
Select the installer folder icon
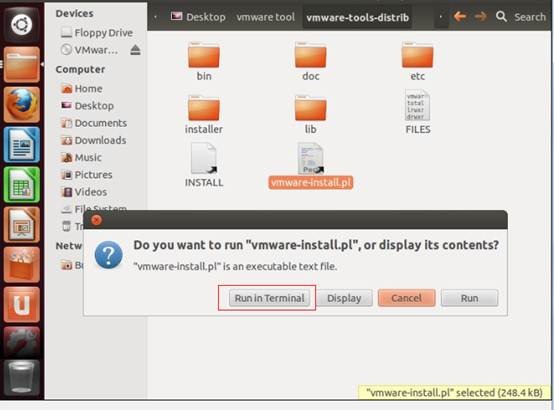[x=204, y=108]
